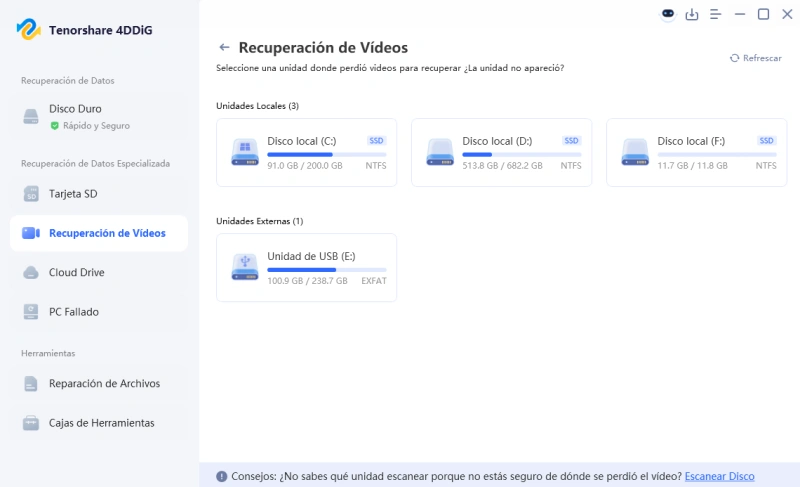Select the Unidad de USB (E:) card

tap(307, 267)
